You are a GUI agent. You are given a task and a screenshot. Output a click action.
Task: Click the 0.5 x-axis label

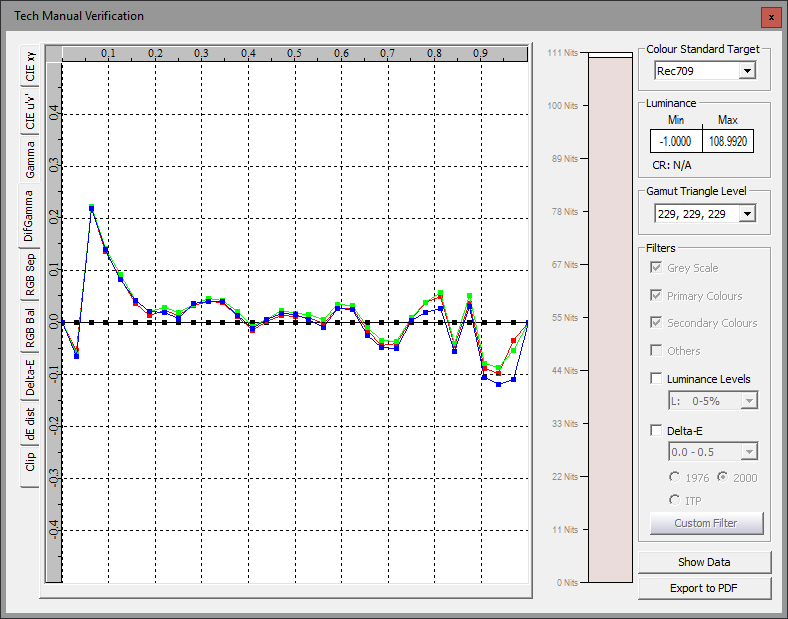294,53
